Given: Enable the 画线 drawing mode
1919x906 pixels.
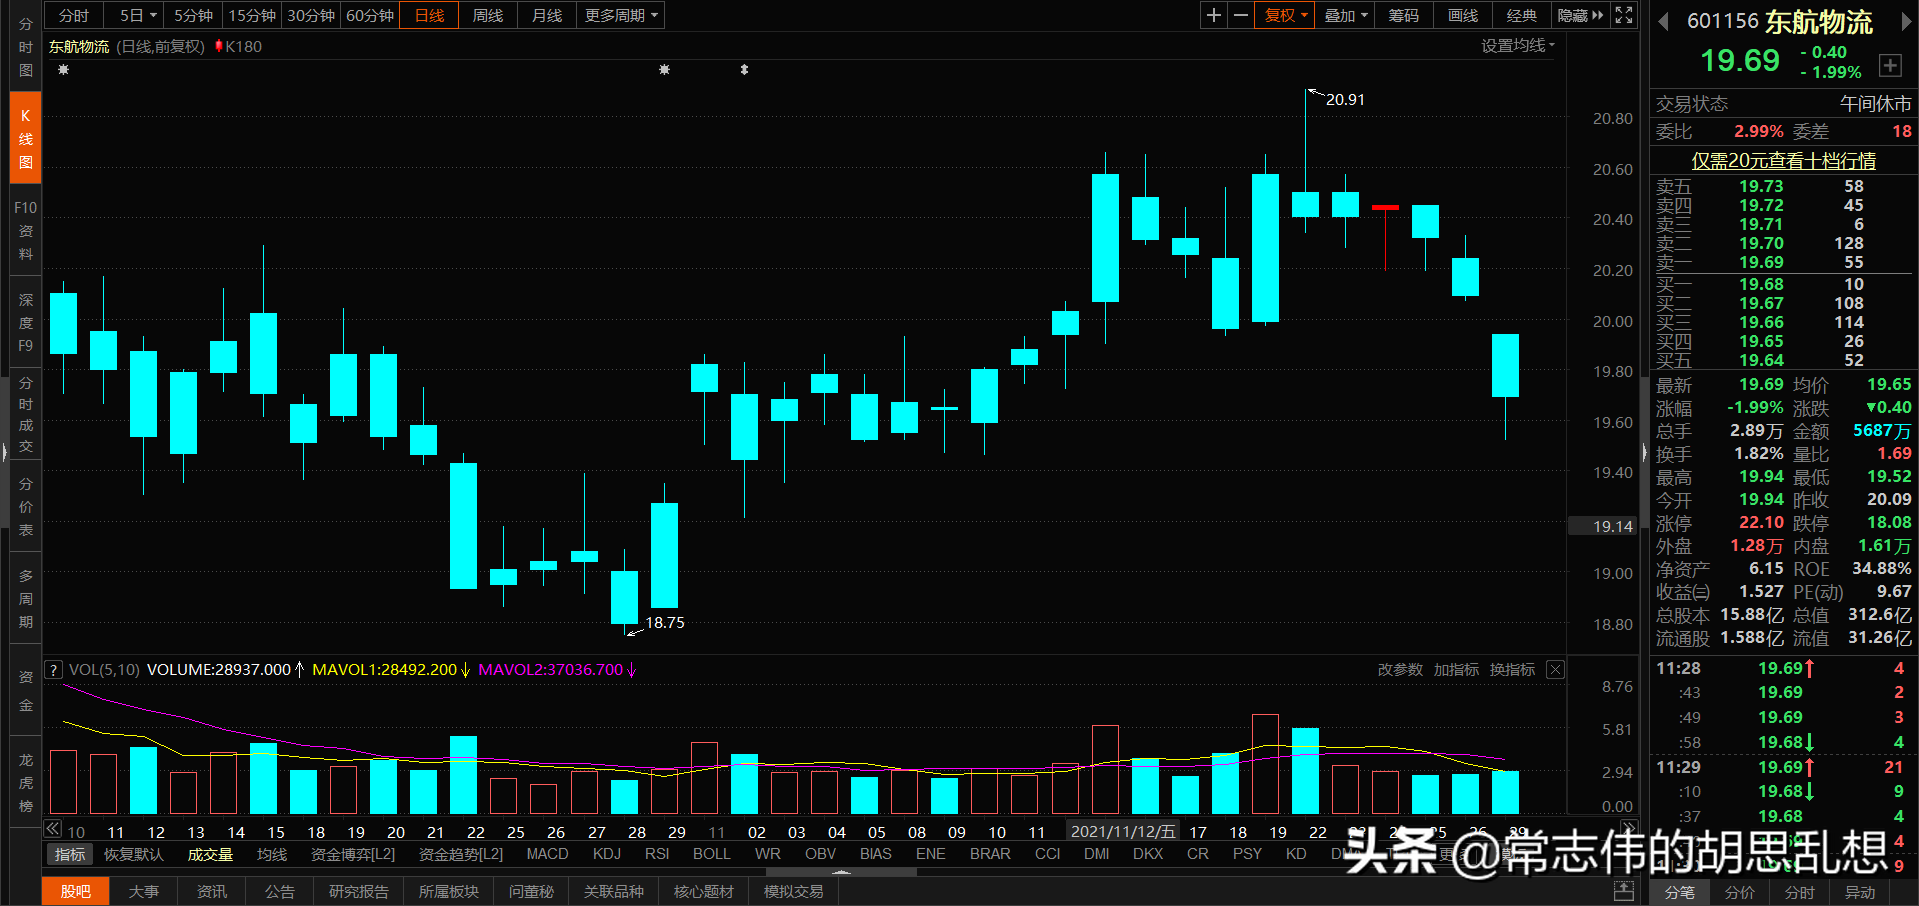Looking at the screenshot, I should click(1461, 15).
